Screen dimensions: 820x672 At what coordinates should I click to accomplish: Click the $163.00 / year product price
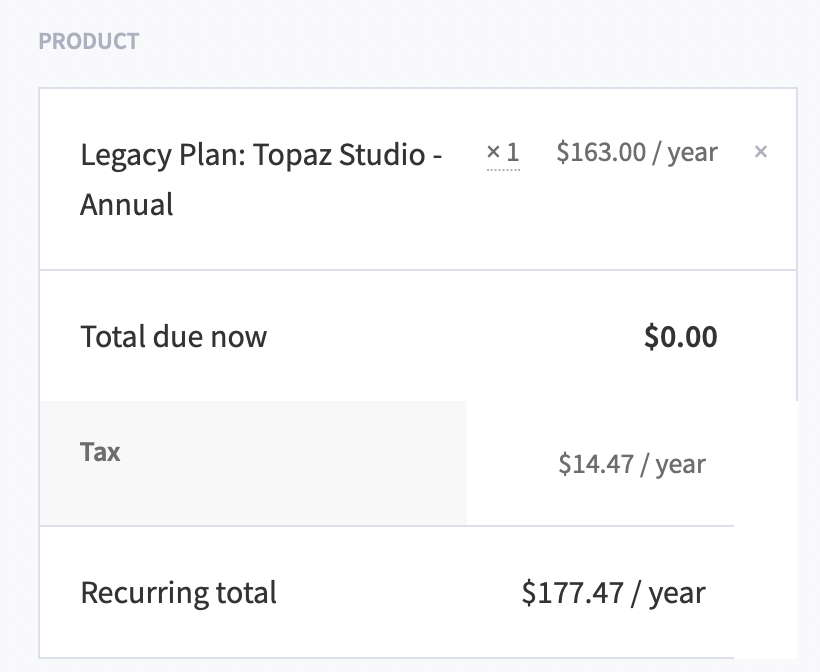637,152
